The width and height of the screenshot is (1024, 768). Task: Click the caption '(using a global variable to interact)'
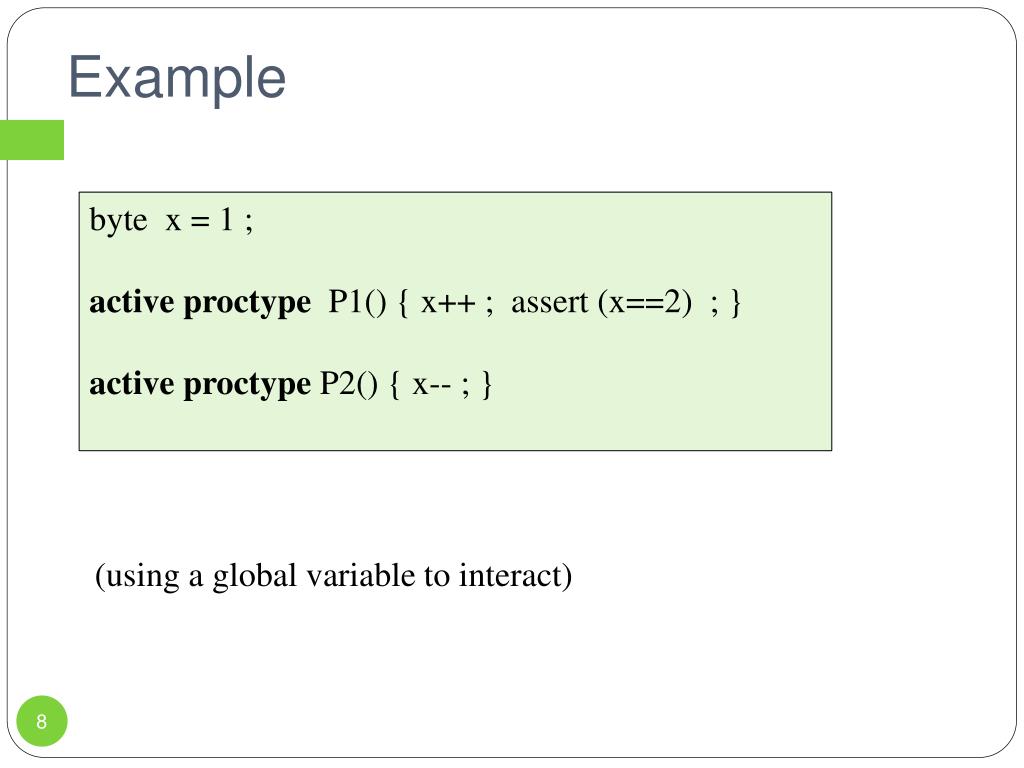tap(333, 576)
